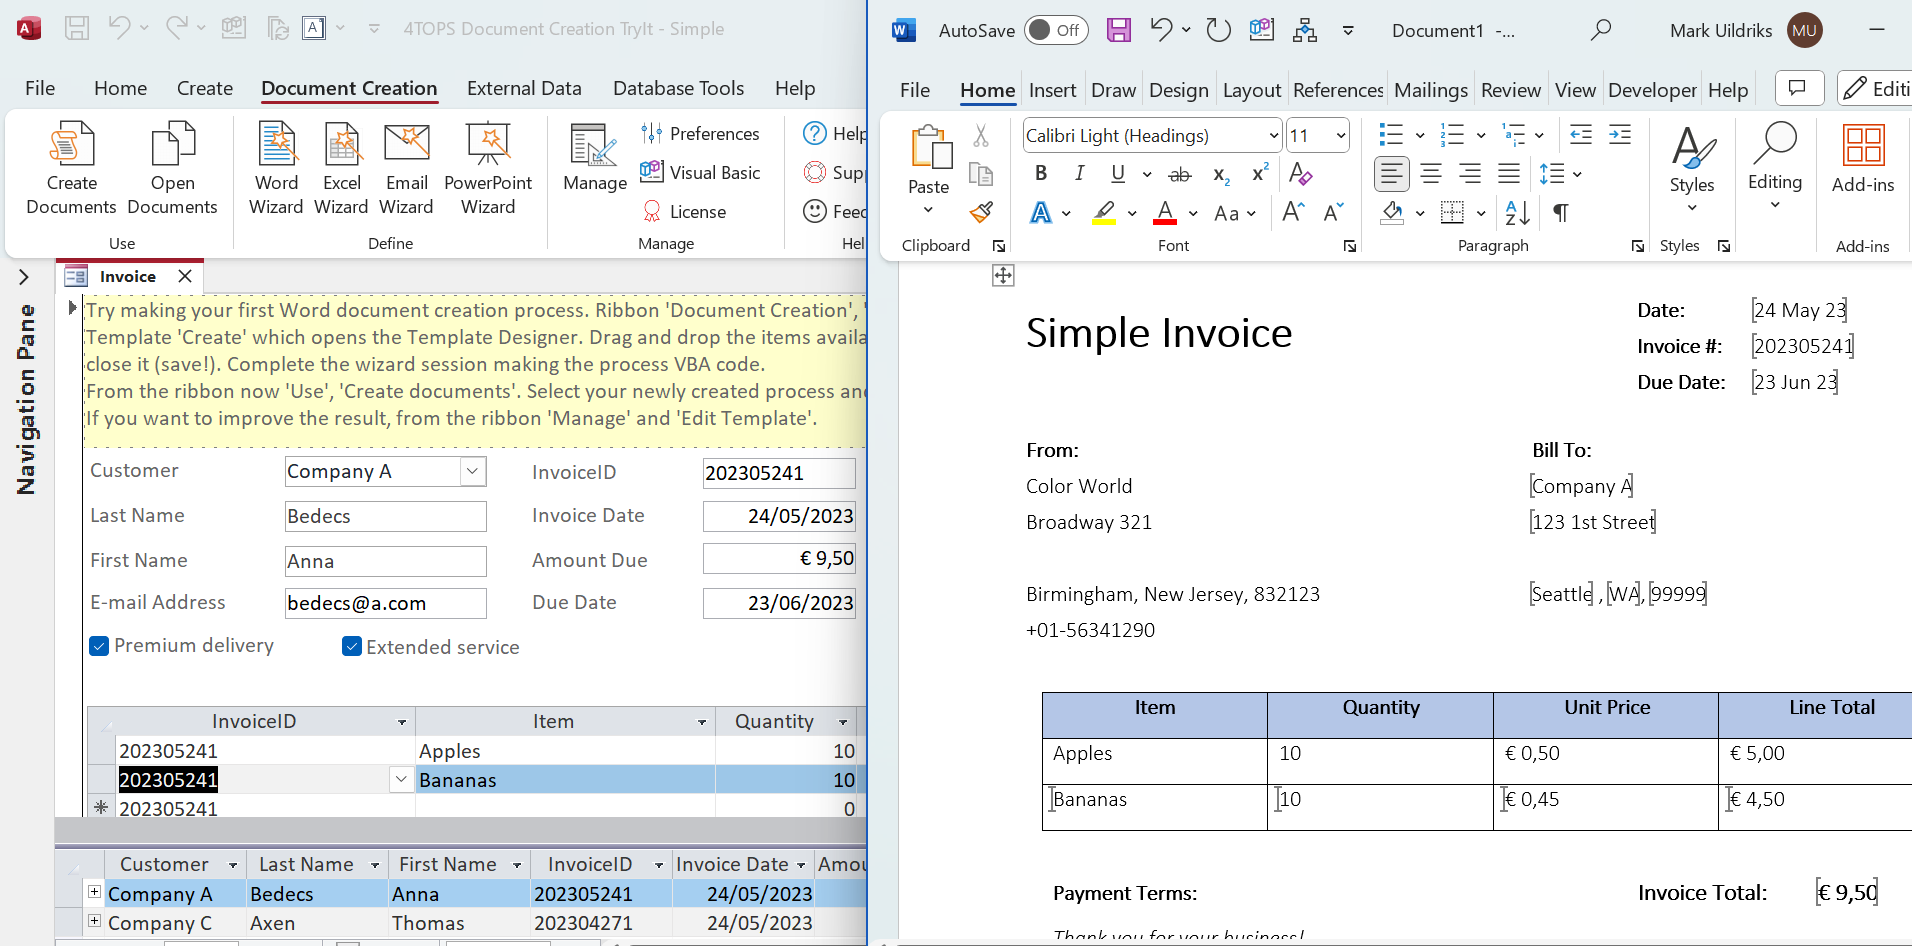Viewport: 1912px width, 946px height.
Task: Apply bold formatting in Word
Action: [x=1041, y=174]
